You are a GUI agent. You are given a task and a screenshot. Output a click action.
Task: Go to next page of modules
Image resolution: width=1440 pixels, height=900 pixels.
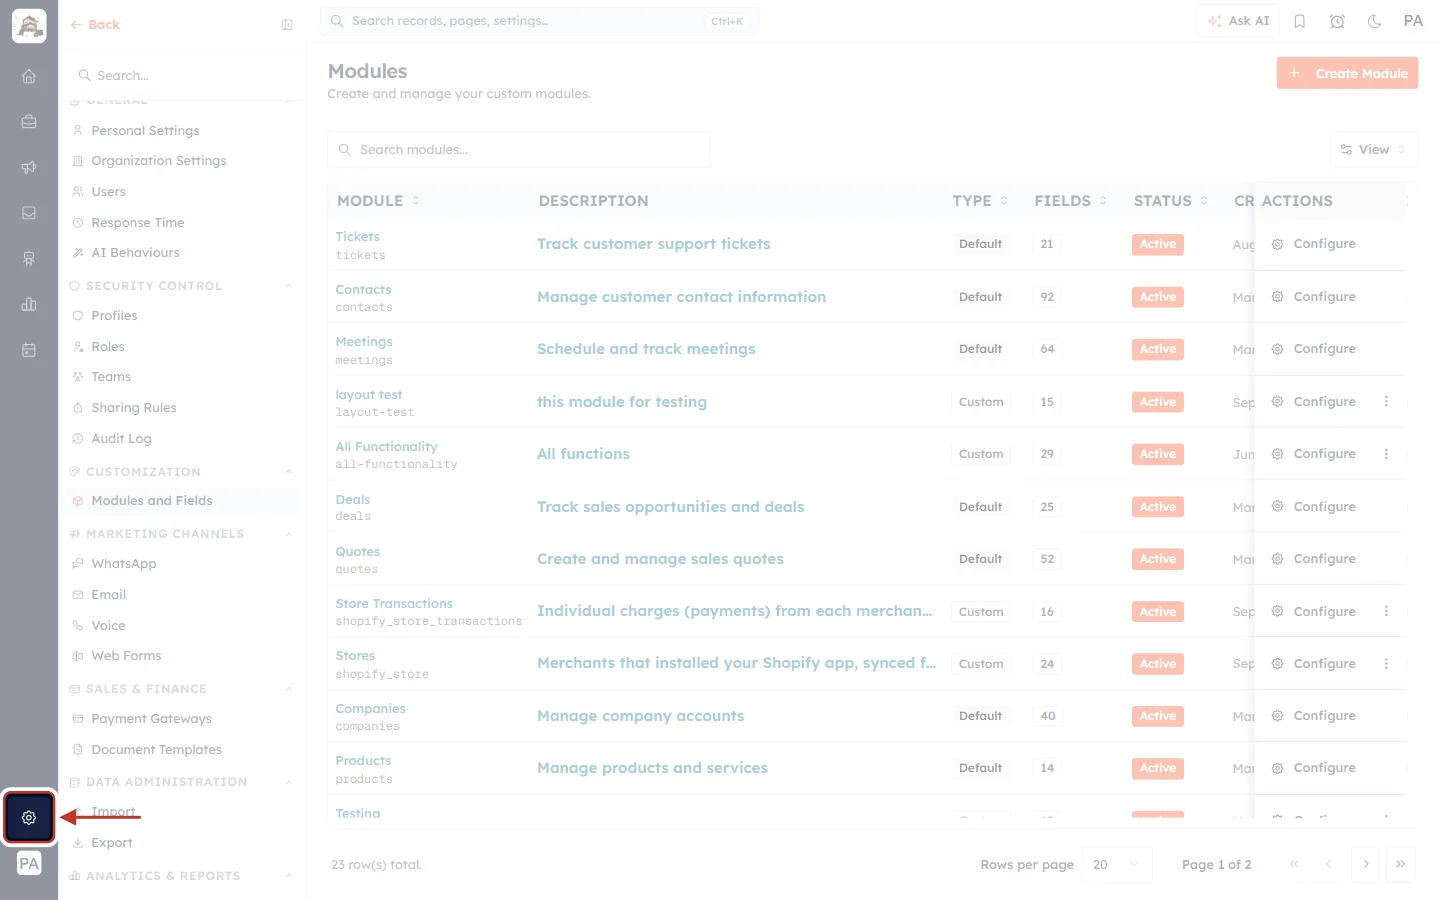click(x=1365, y=865)
